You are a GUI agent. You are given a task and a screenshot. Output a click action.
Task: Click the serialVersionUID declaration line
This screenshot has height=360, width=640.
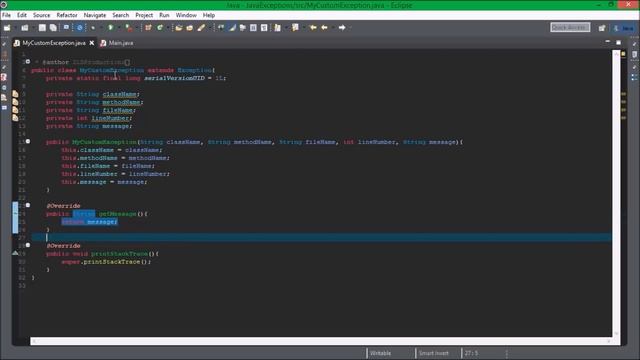136,78
